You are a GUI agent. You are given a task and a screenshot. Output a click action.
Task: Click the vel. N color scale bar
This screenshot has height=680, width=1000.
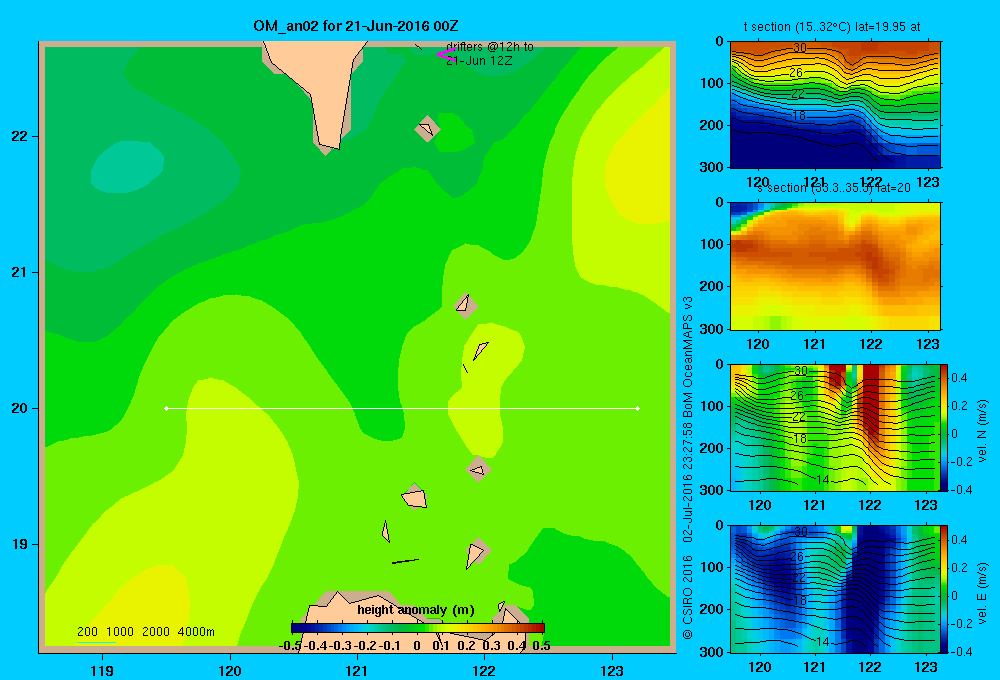click(945, 427)
